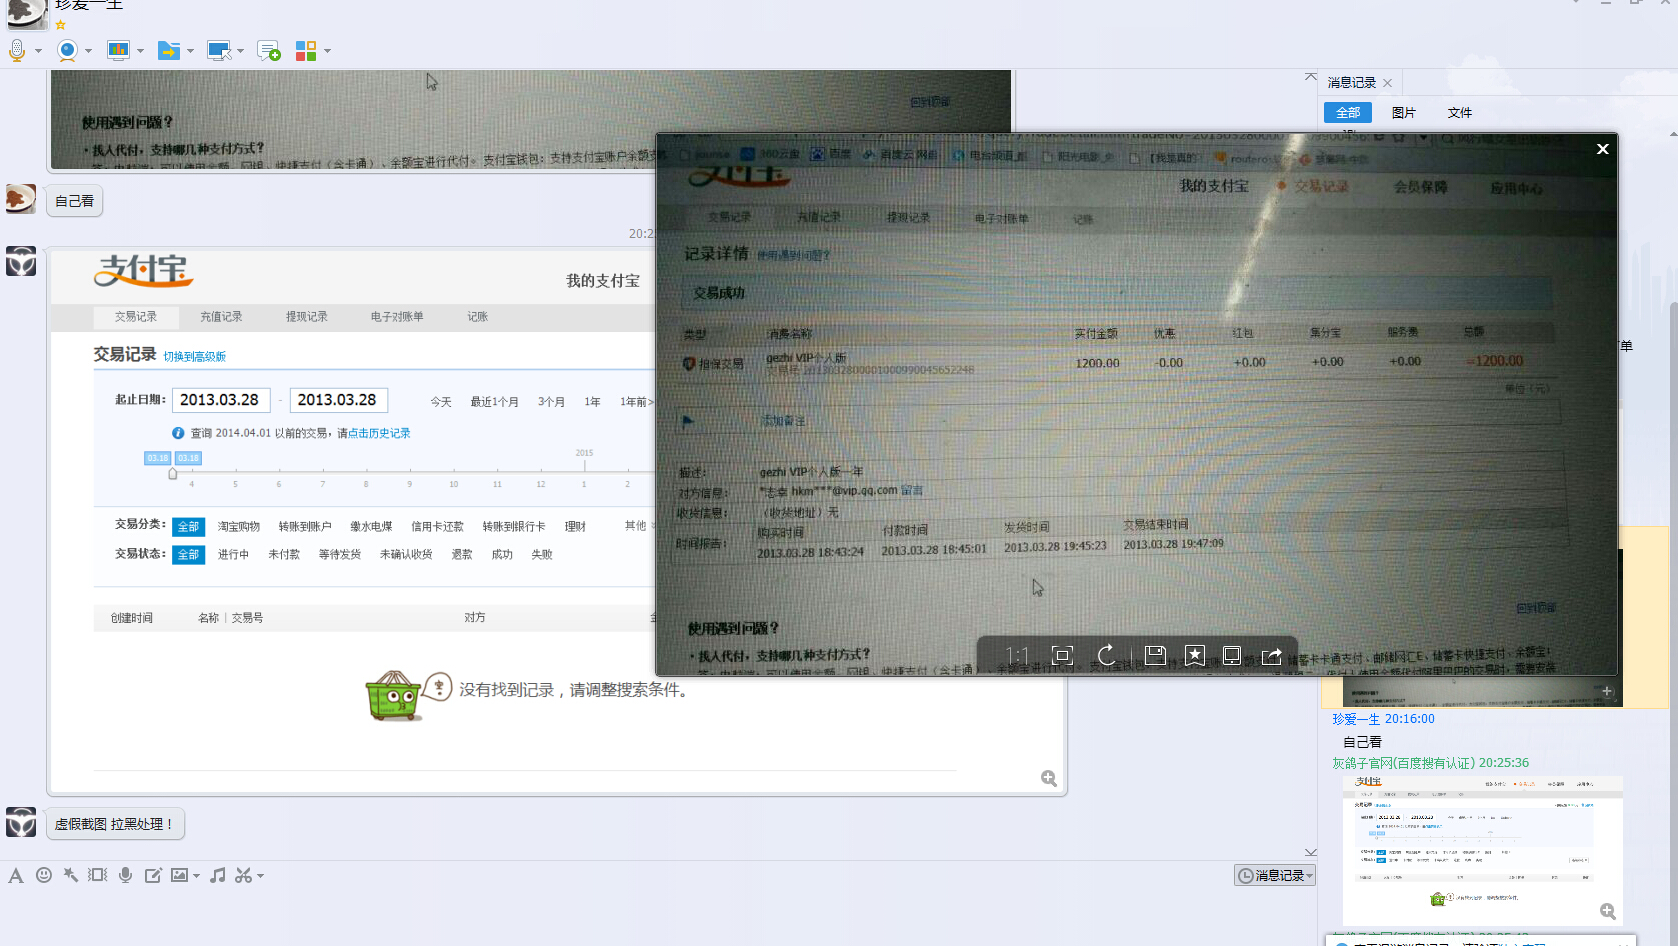The height and width of the screenshot is (946, 1678).
Task: Set image viewer zoom to 1:1
Action: pos(1016,655)
